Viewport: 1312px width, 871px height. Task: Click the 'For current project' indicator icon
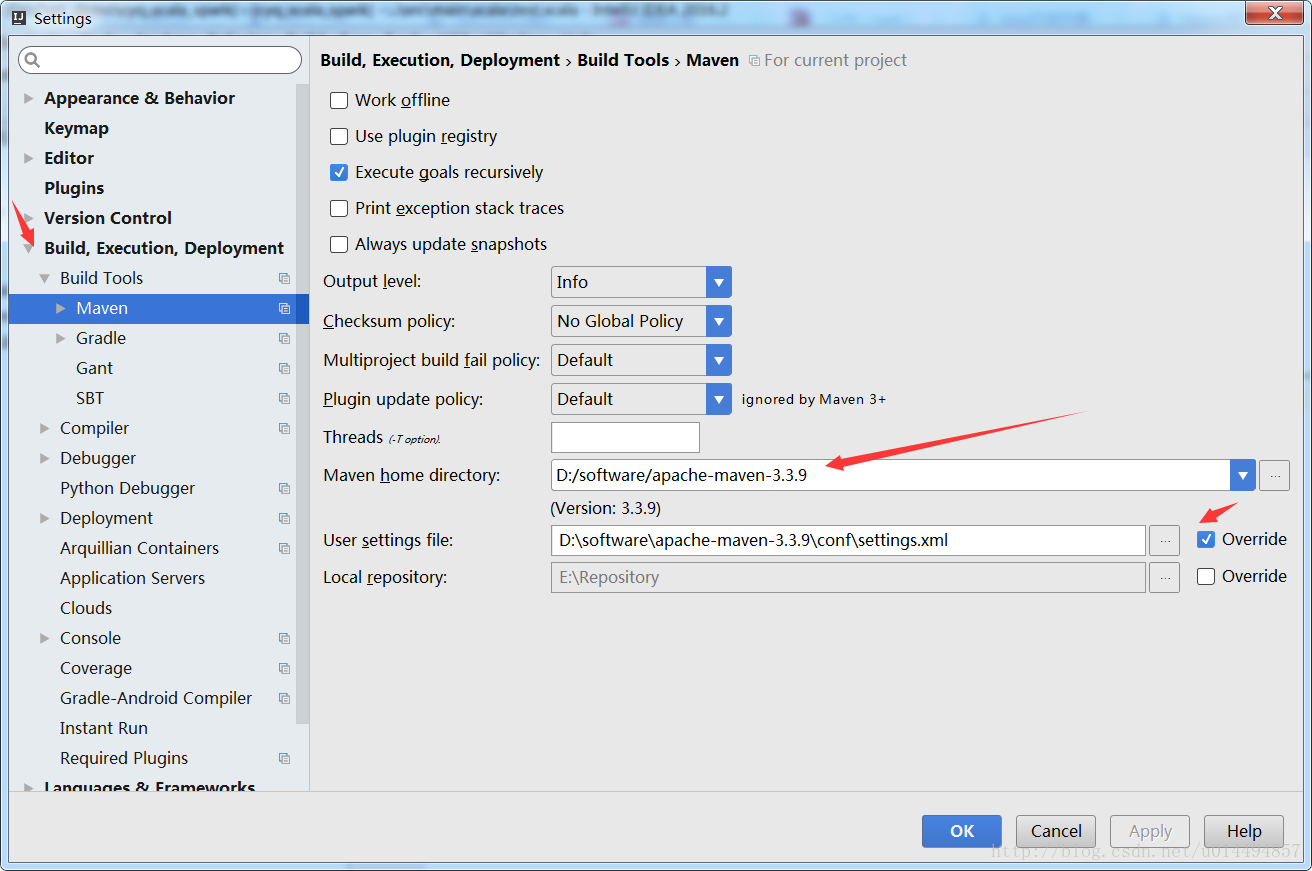tap(754, 61)
